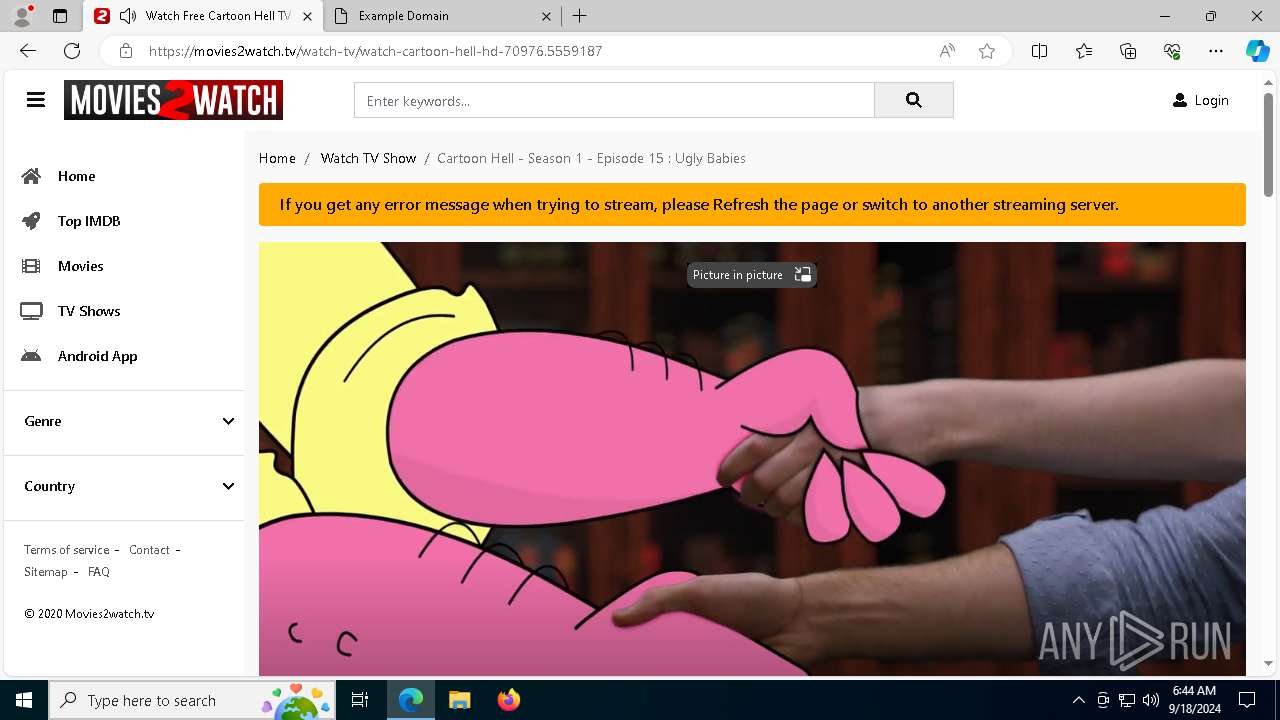Open the Collections icon
The height and width of the screenshot is (720, 1280).
[x=1128, y=51]
